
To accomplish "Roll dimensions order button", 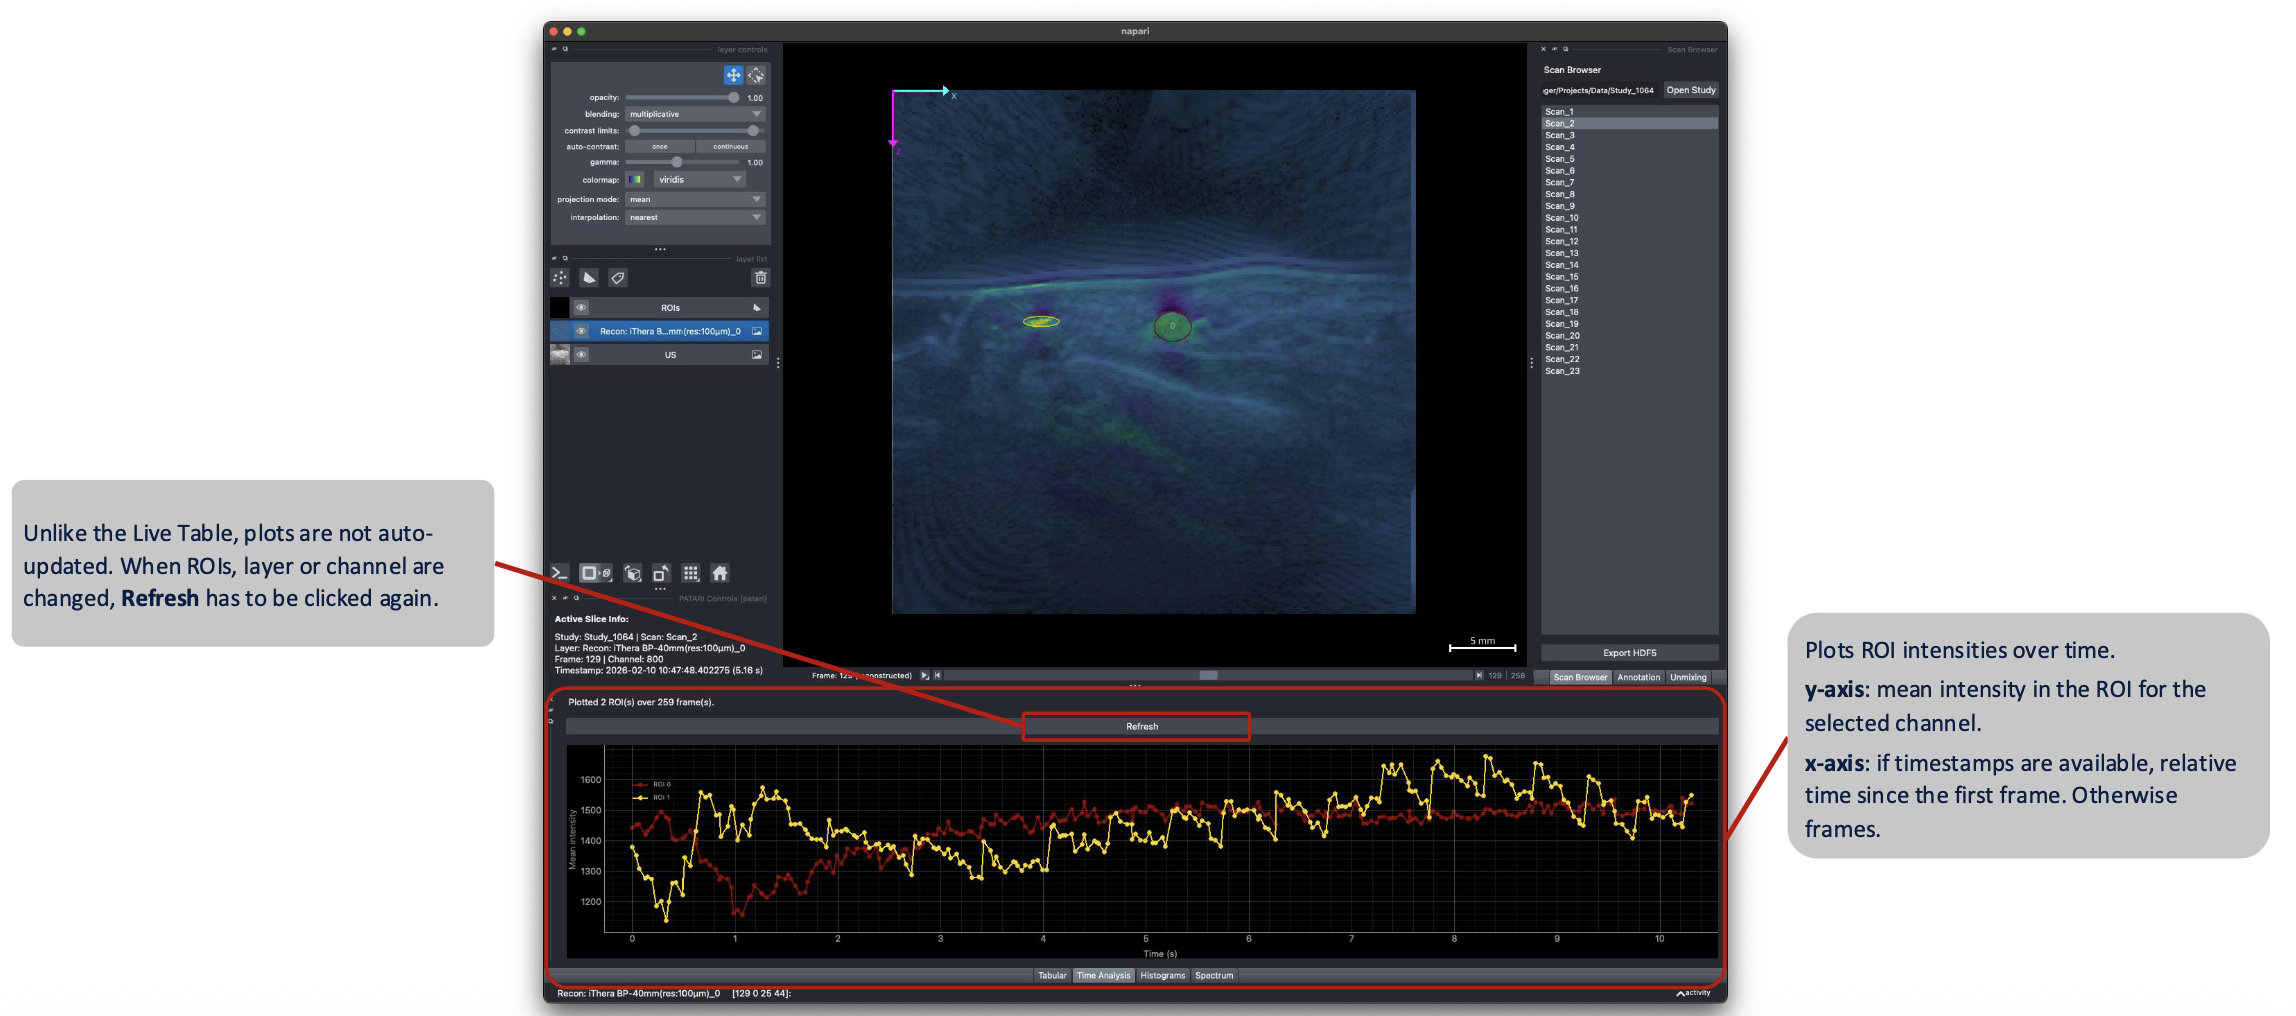I will tap(633, 573).
